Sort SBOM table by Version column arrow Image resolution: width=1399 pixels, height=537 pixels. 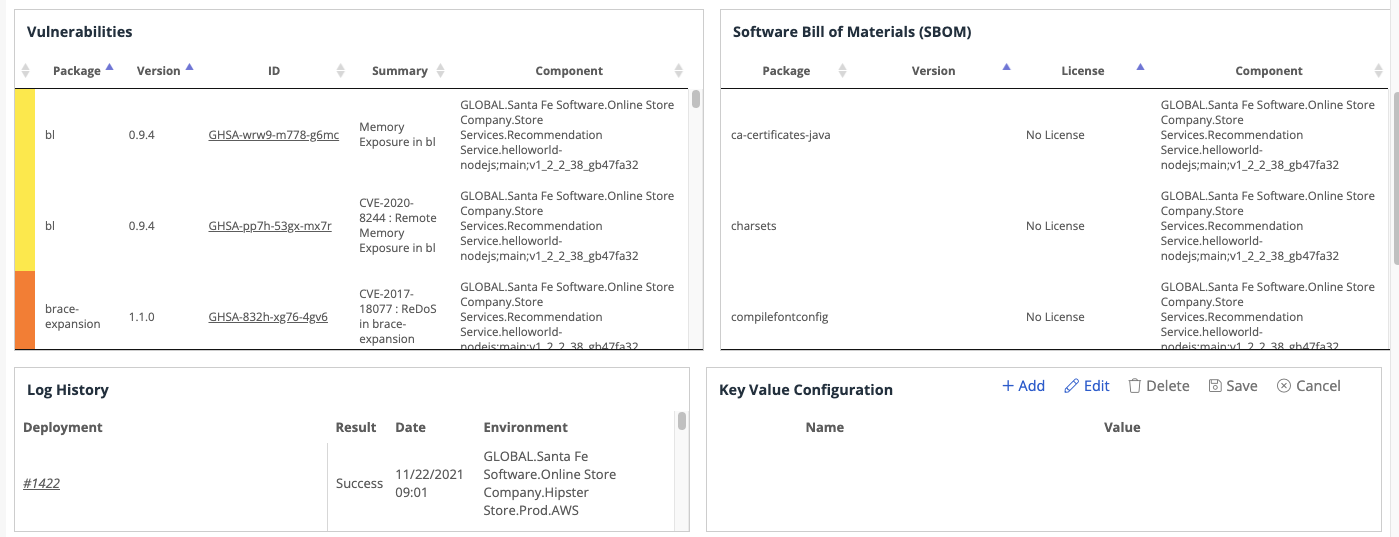coord(1006,67)
